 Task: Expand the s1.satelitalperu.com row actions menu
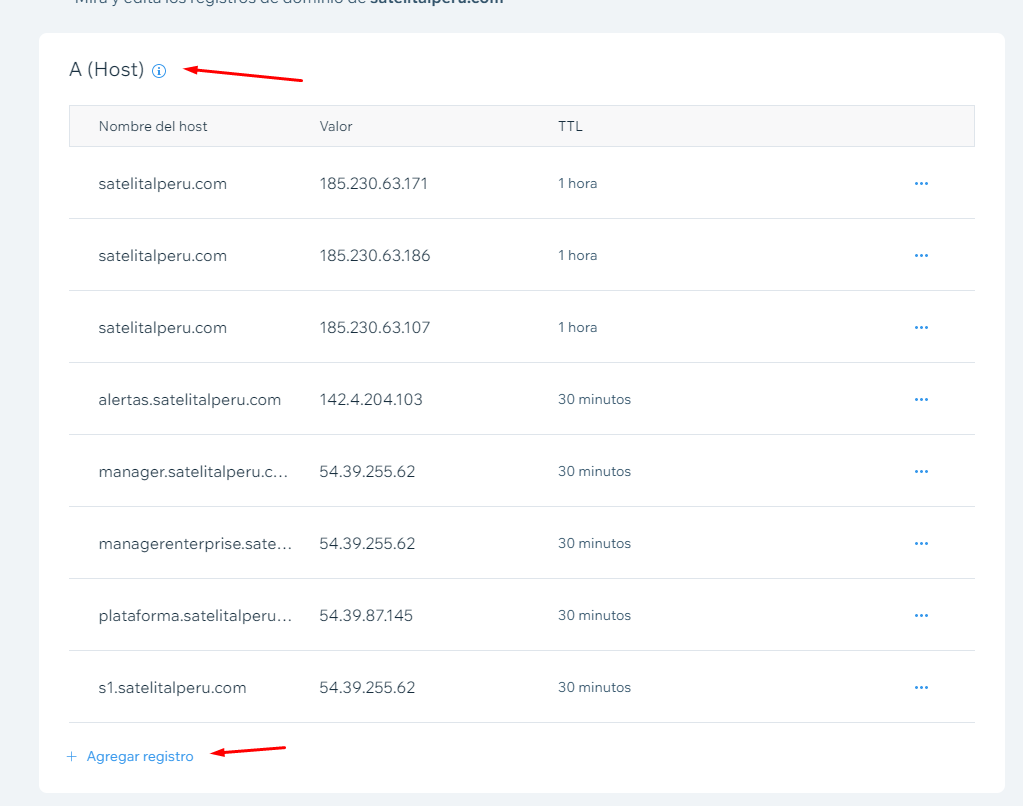point(921,688)
